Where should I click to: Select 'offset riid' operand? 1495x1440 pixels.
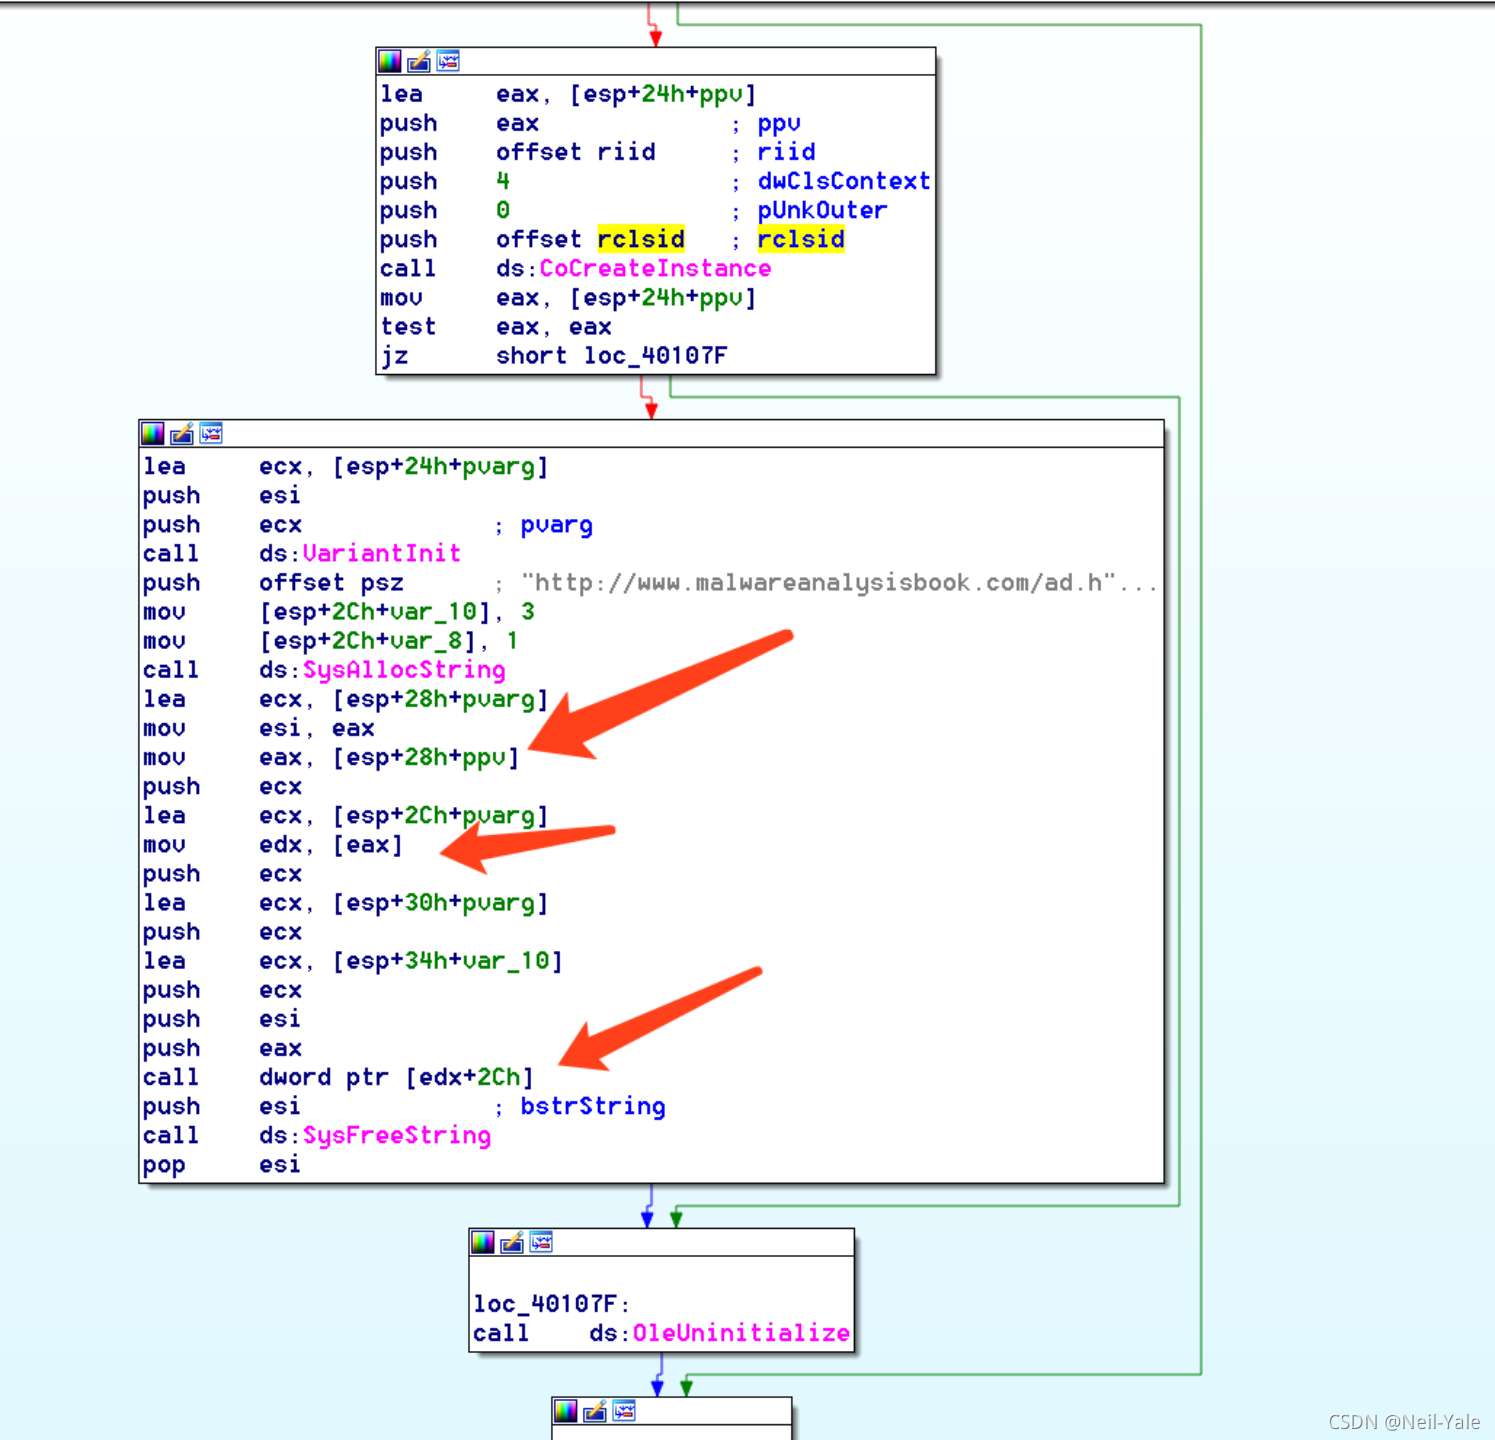pyautogui.click(x=576, y=152)
